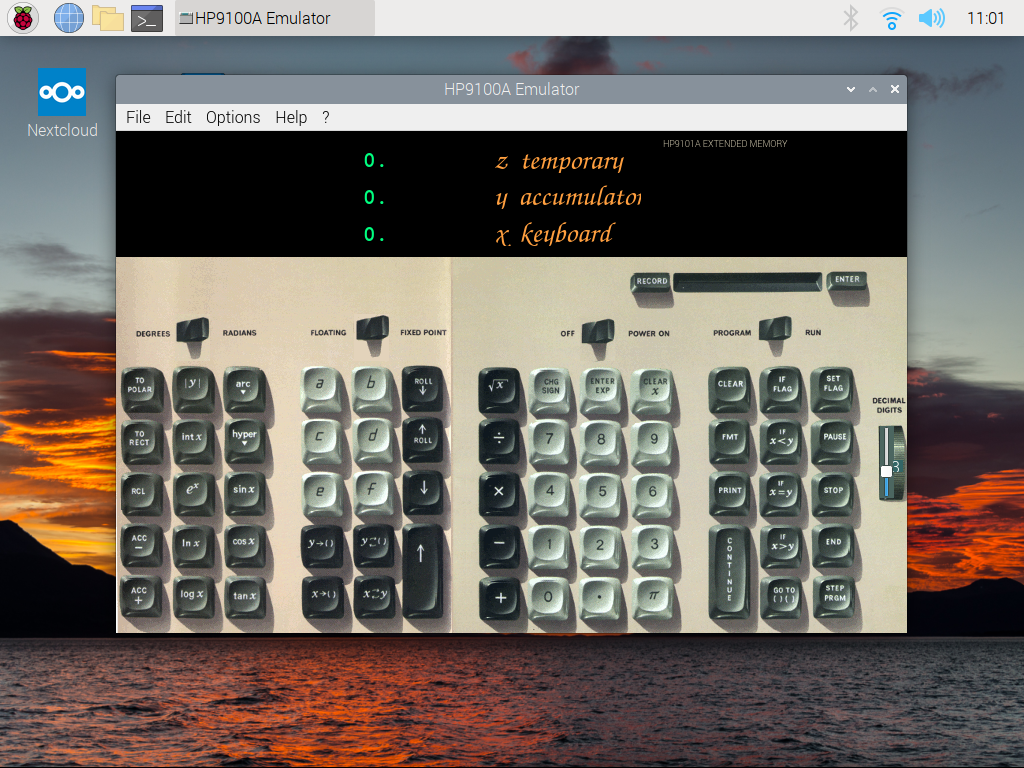
Task: Click the PRINT key
Action: [729, 492]
